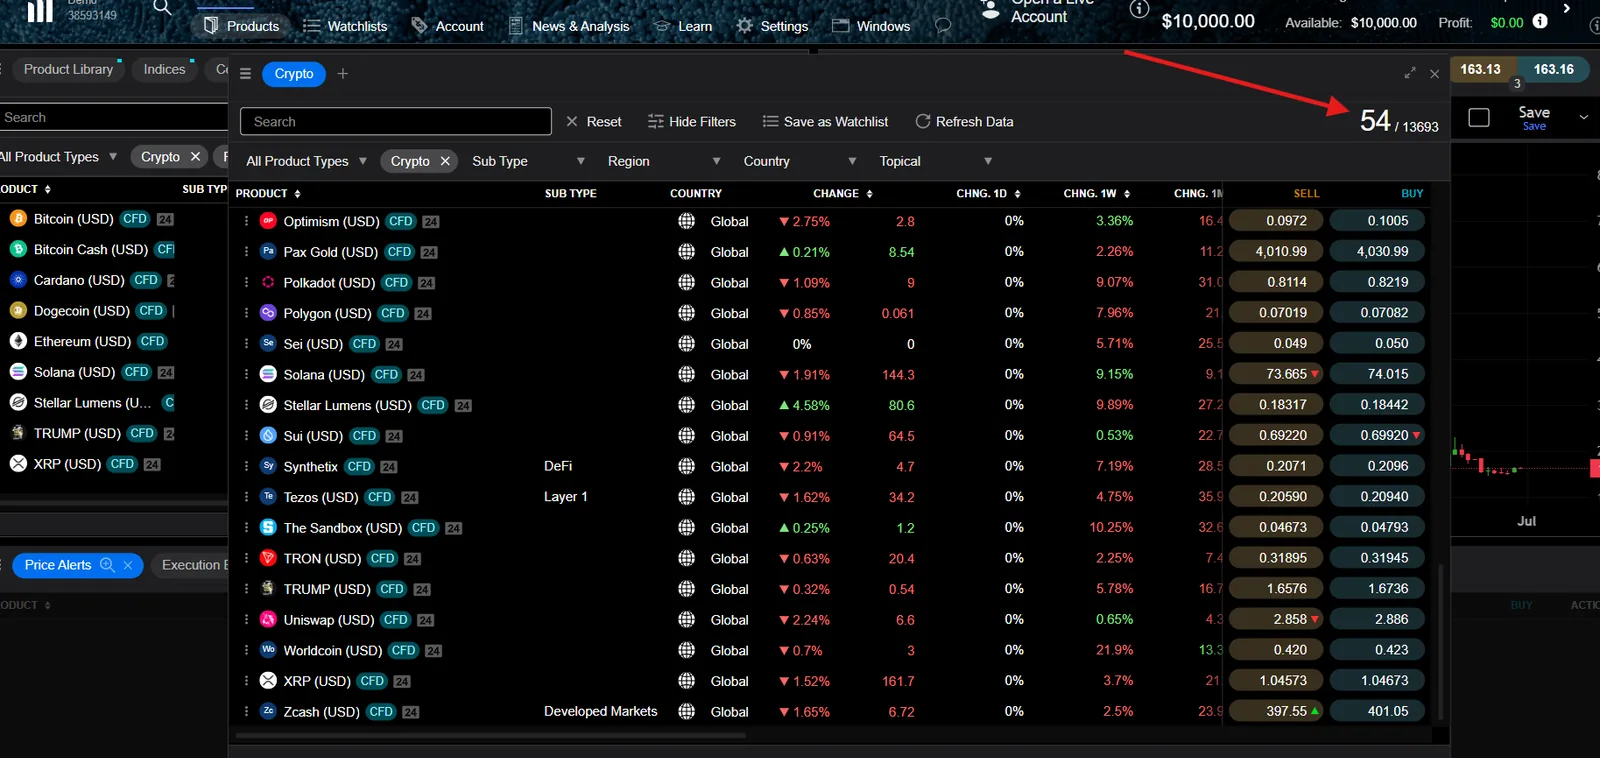Switch to the Indices tab
This screenshot has height=758, width=1600.
164,69
